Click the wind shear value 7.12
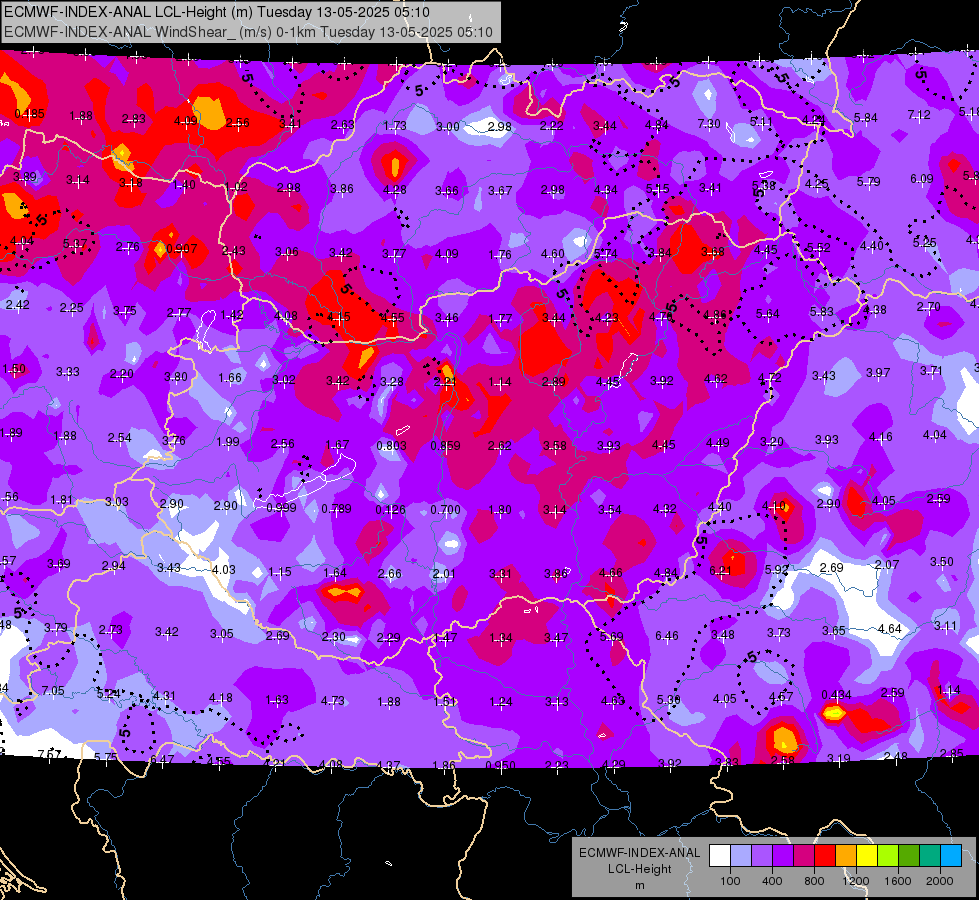The width and height of the screenshot is (979, 900). point(919,115)
